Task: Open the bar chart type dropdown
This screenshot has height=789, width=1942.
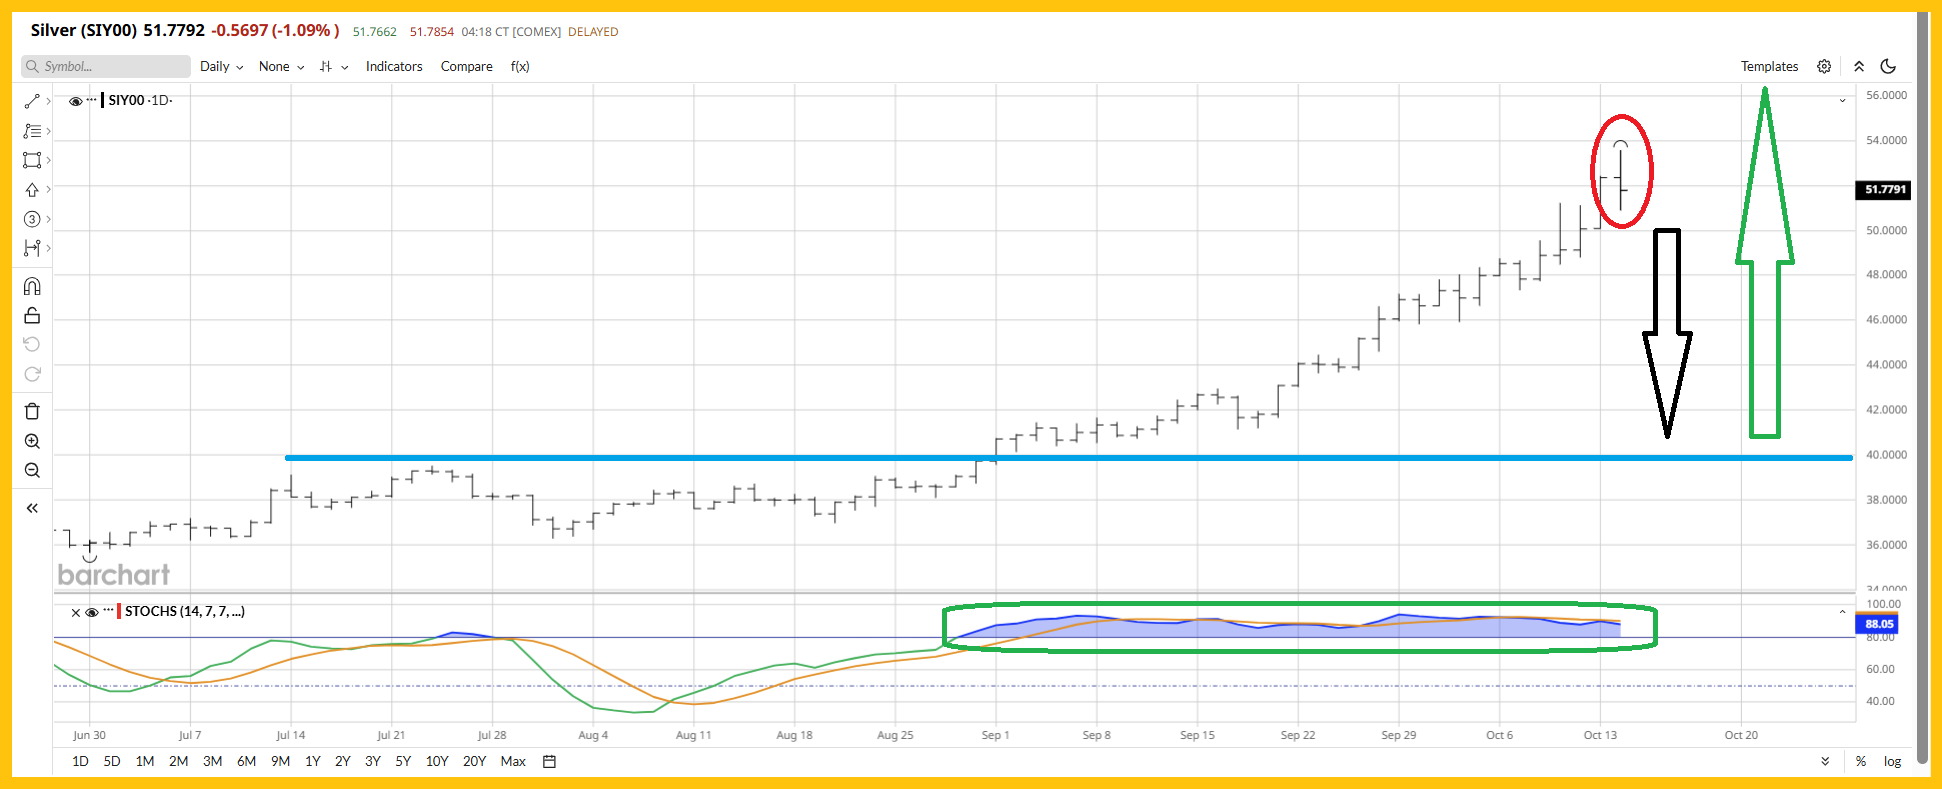Action: tap(333, 66)
